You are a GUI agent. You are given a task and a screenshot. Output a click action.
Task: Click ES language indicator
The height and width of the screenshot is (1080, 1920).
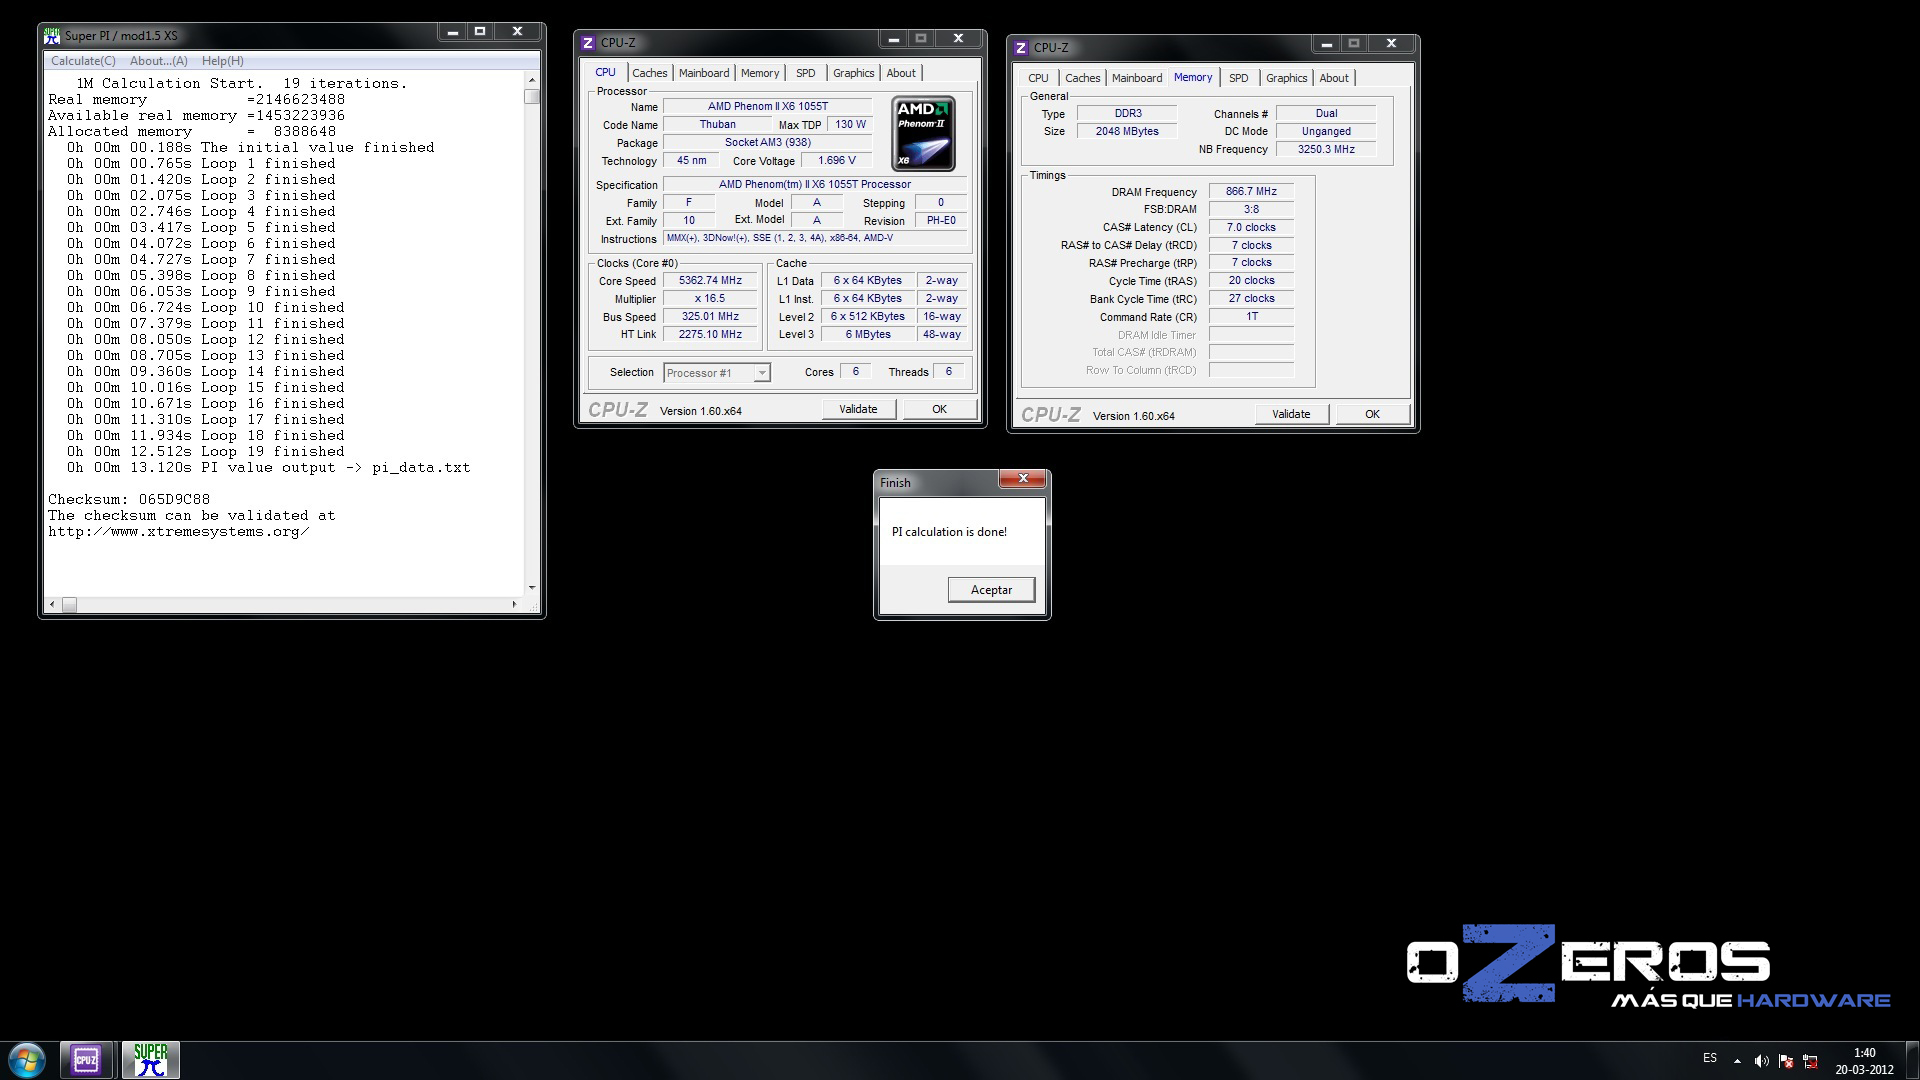[1710, 1058]
